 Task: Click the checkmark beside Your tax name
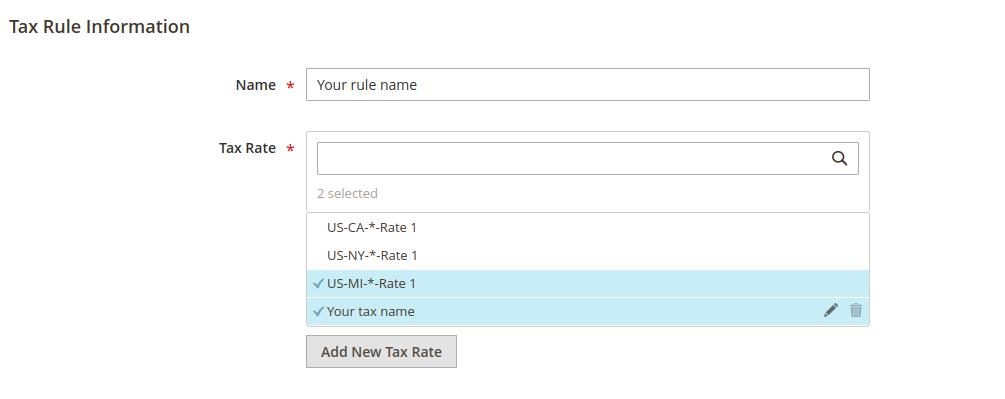click(318, 311)
